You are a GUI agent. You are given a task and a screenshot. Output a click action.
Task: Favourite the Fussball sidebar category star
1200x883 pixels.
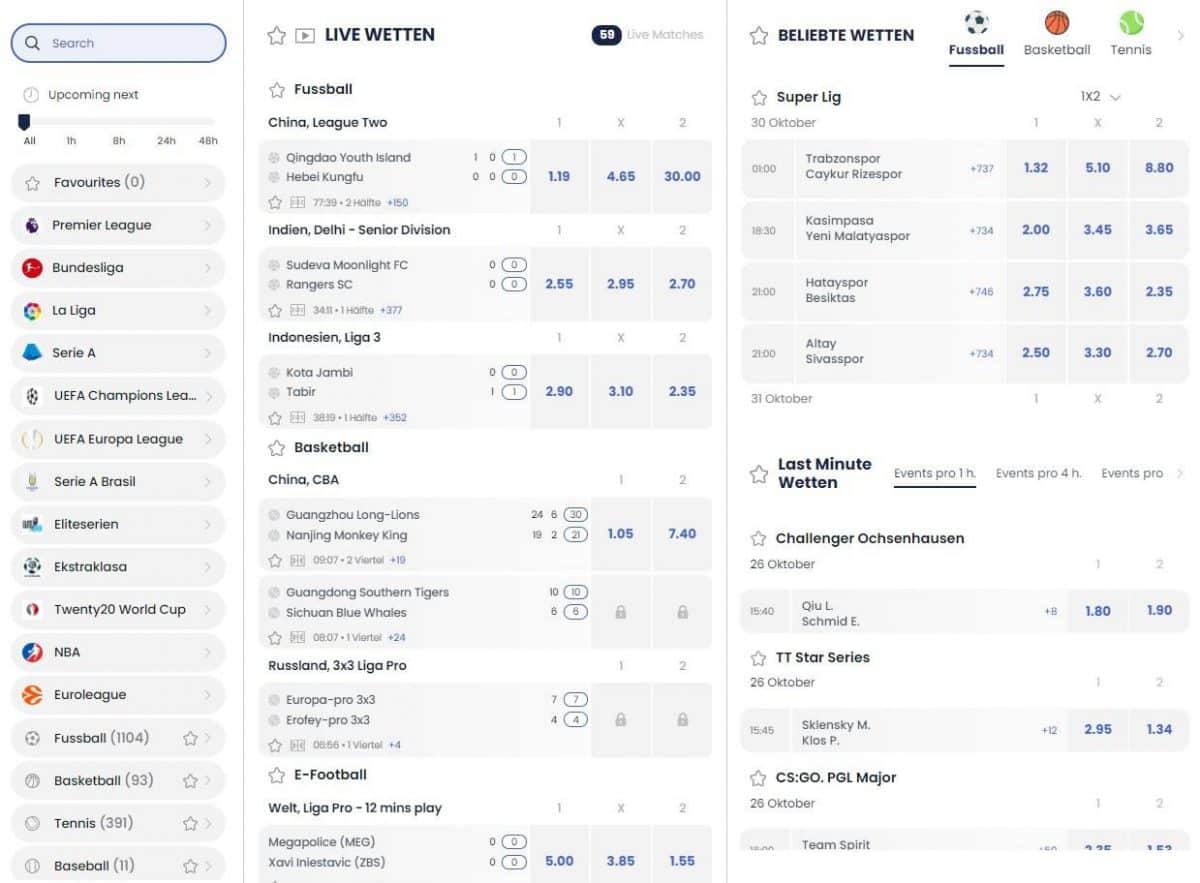190,738
